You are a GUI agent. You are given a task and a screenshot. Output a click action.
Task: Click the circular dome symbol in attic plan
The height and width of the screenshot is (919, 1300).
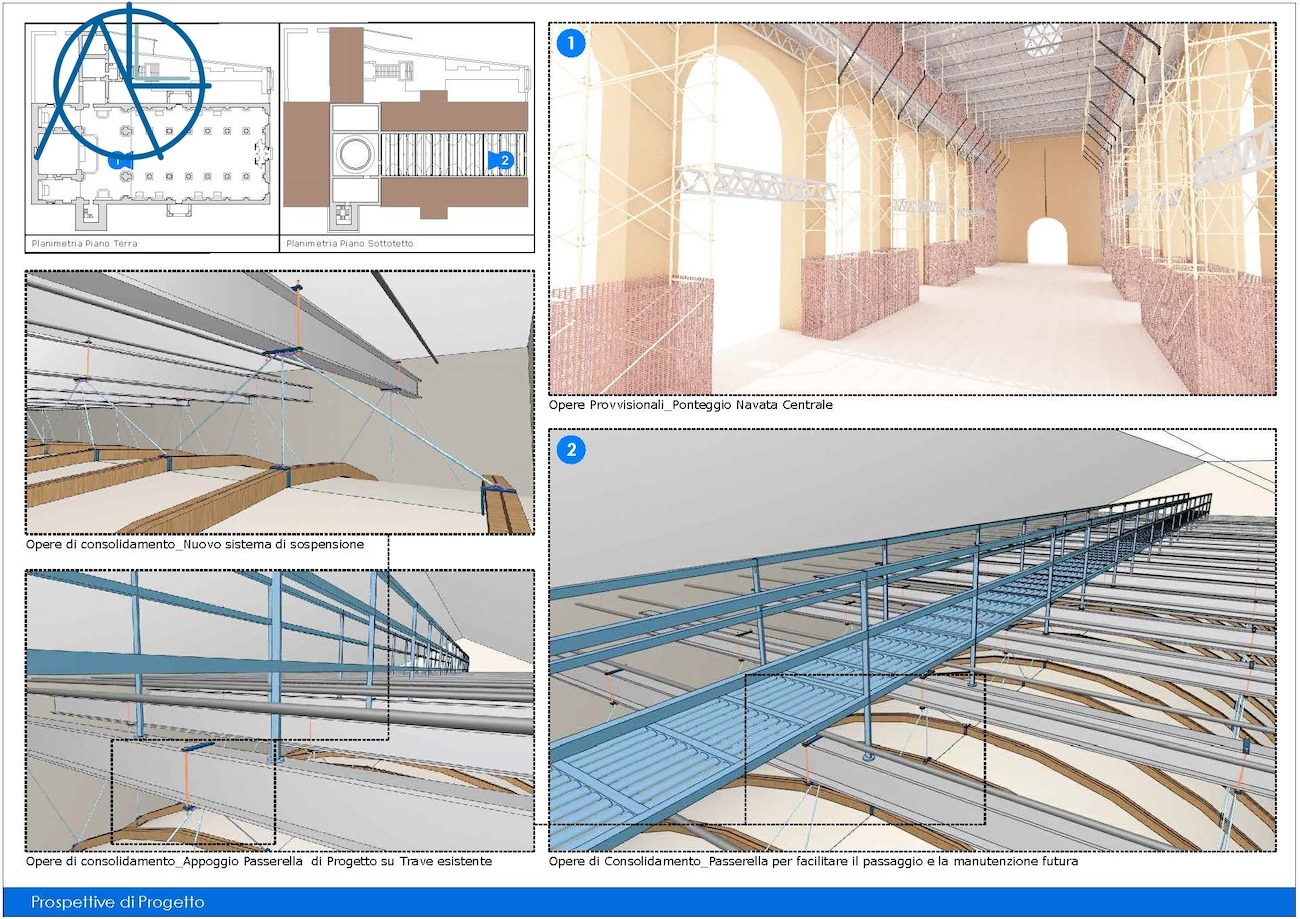[354, 155]
